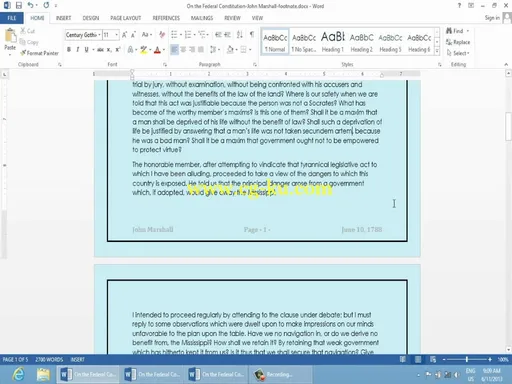Open the Recording app in taskbar
Image resolution: width=512 pixels, height=384 pixels.
coord(280,374)
